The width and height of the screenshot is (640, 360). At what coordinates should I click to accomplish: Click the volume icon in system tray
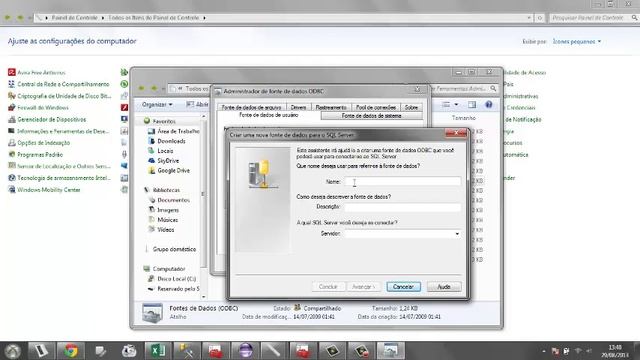pos(589,351)
